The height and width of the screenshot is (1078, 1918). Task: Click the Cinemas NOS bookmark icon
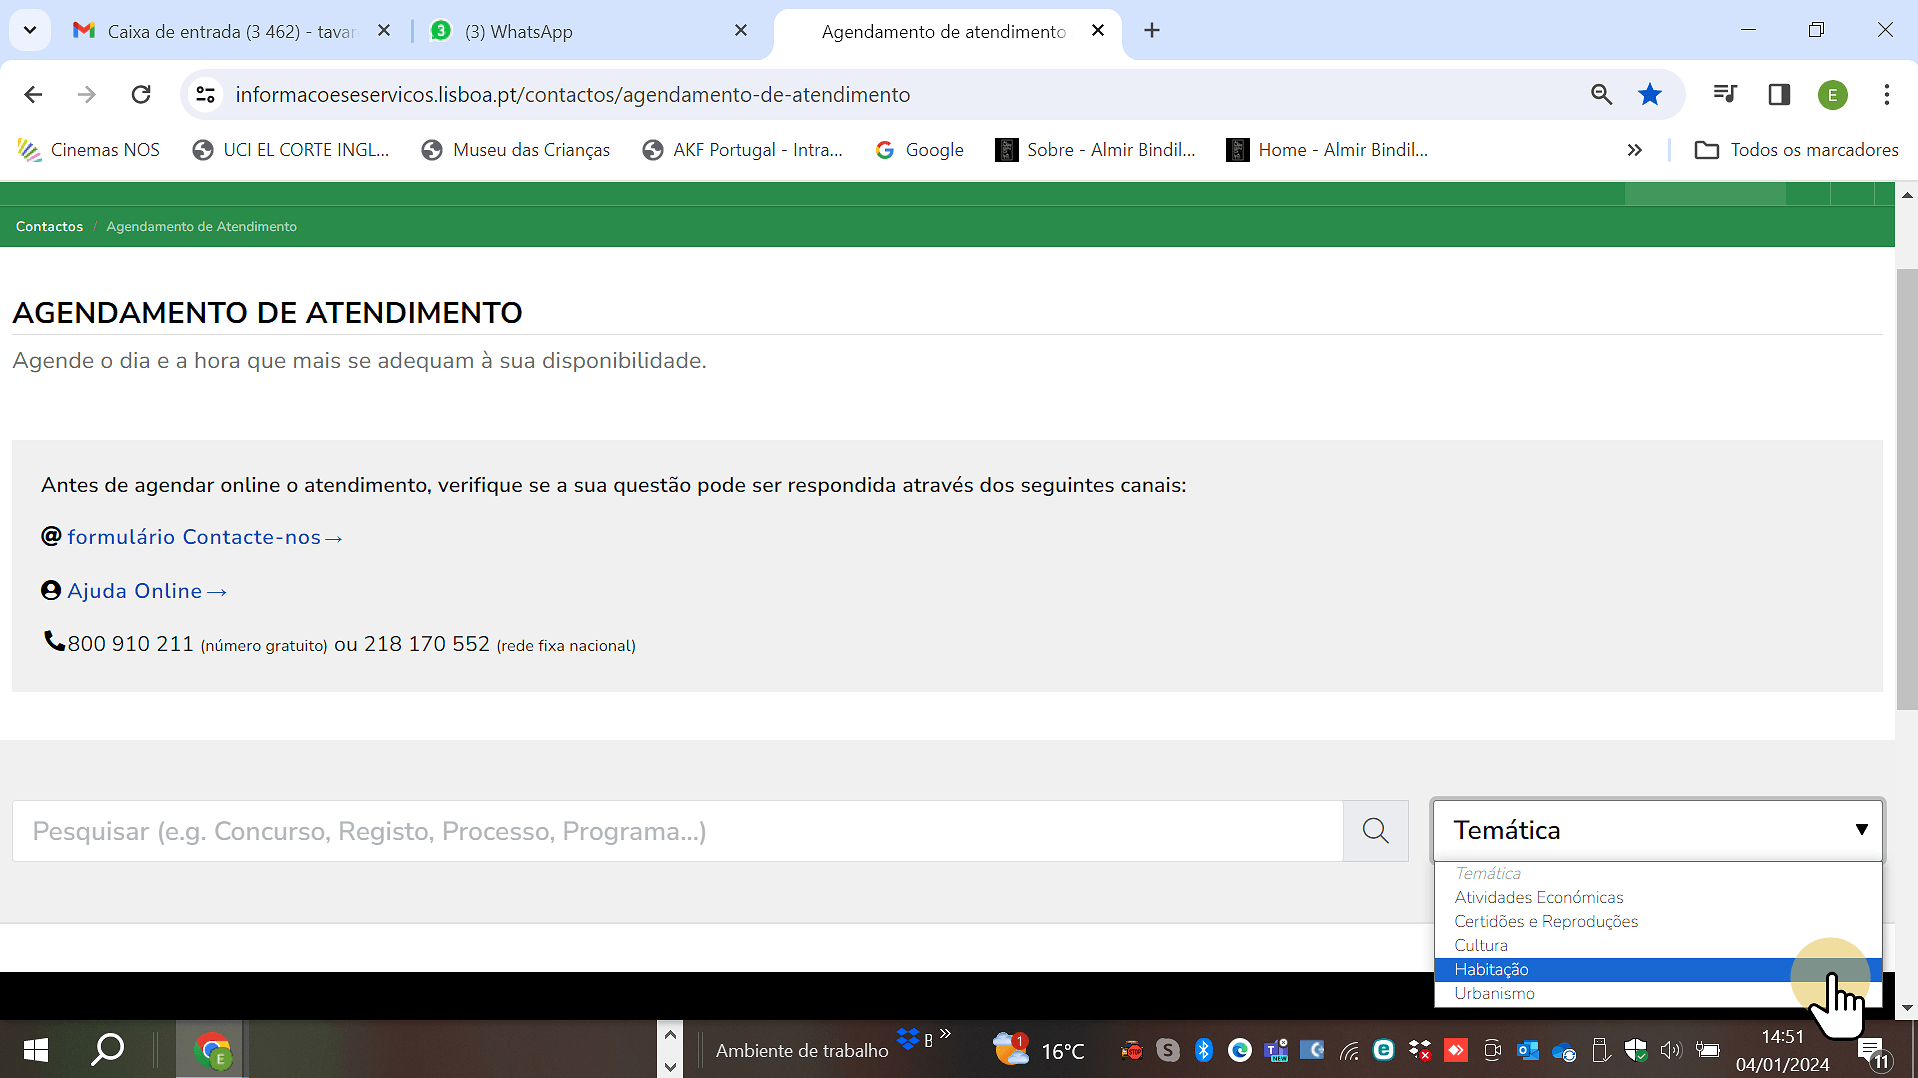click(31, 149)
